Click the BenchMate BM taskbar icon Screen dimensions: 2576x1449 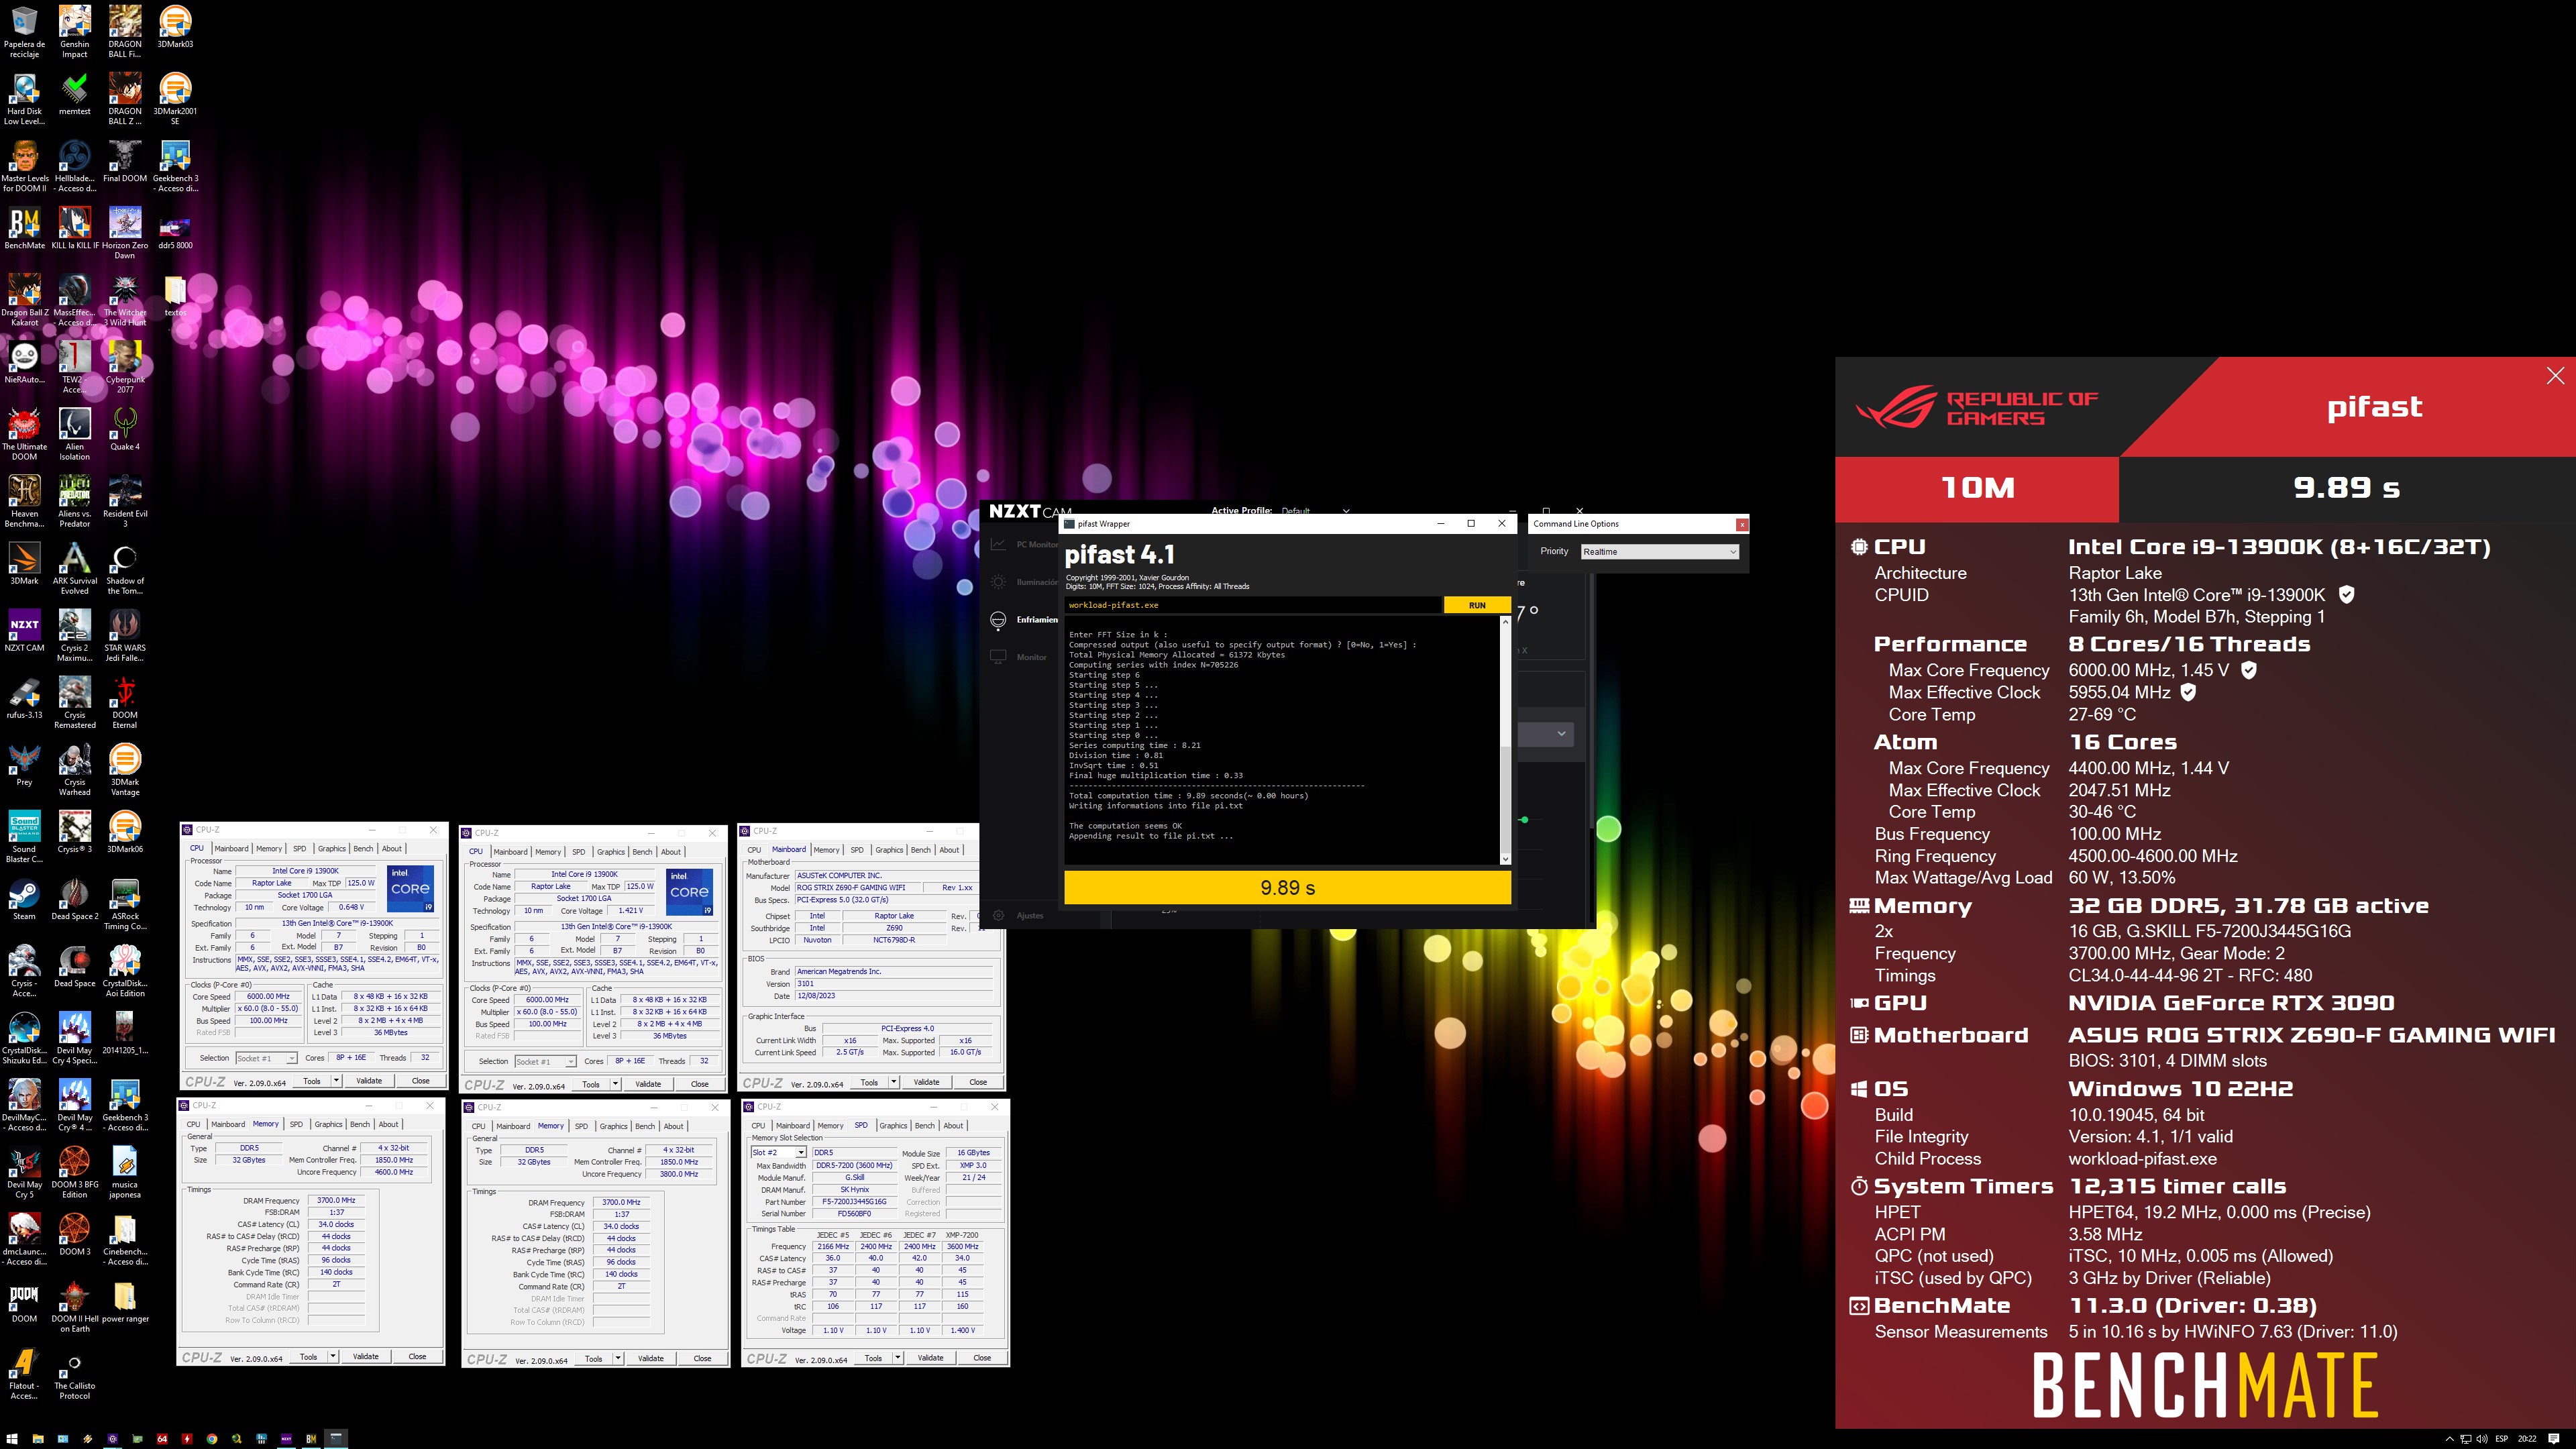pyautogui.click(x=311, y=1439)
